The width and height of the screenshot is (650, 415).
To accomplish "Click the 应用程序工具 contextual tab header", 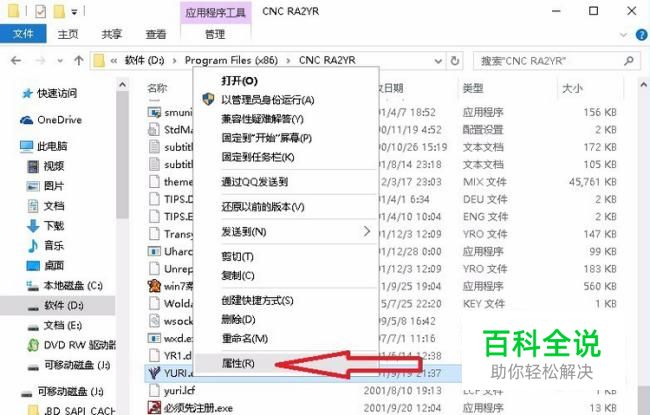I will point(215,12).
